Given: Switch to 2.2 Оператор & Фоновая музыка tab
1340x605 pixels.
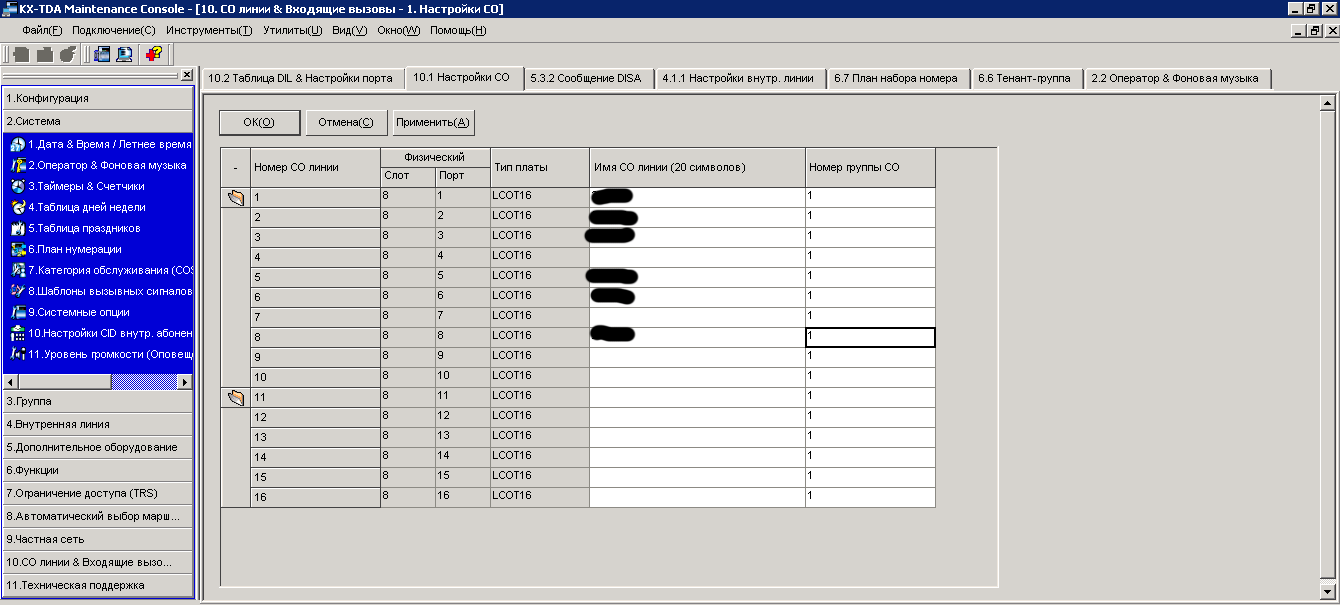Looking at the screenshot, I should [x=1178, y=78].
